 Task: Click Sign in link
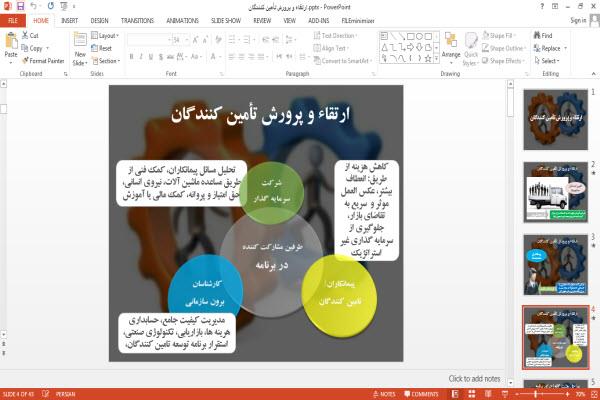(578, 20)
